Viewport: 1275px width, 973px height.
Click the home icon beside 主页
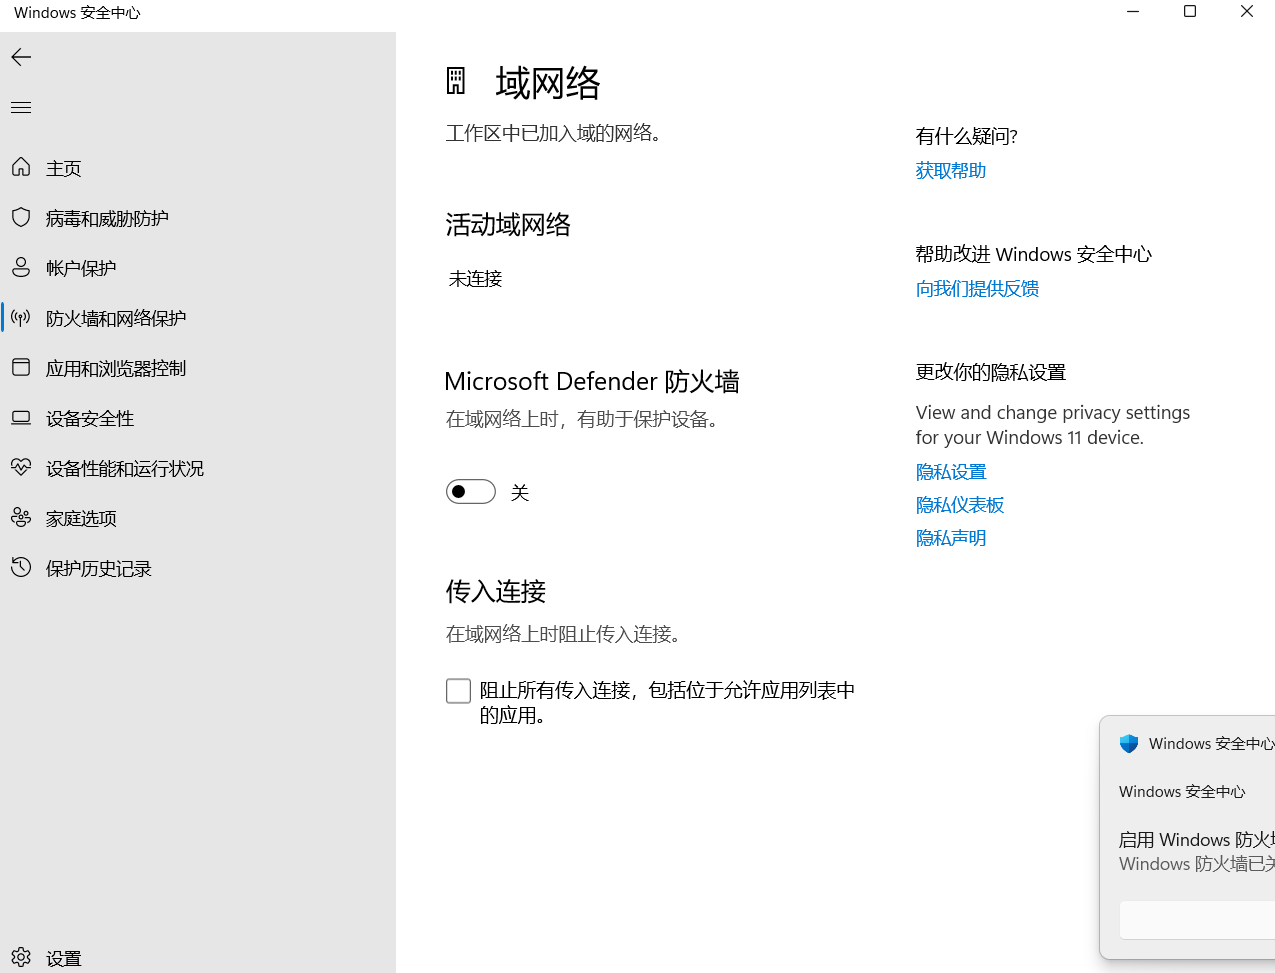click(21, 167)
